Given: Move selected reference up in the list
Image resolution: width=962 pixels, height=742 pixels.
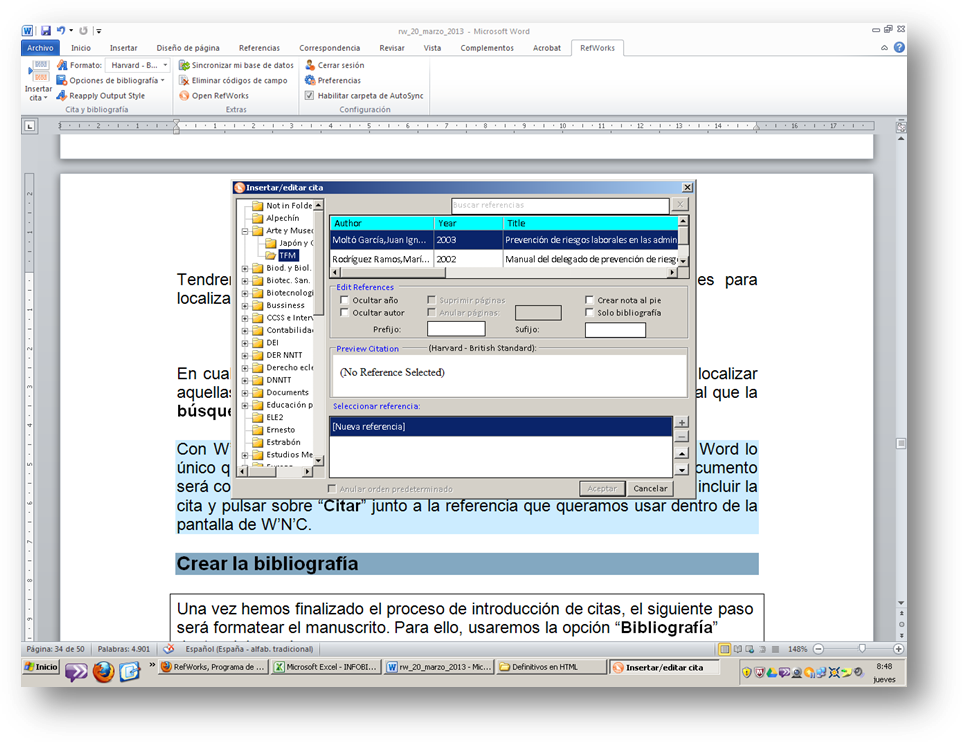Looking at the screenshot, I should [682, 454].
